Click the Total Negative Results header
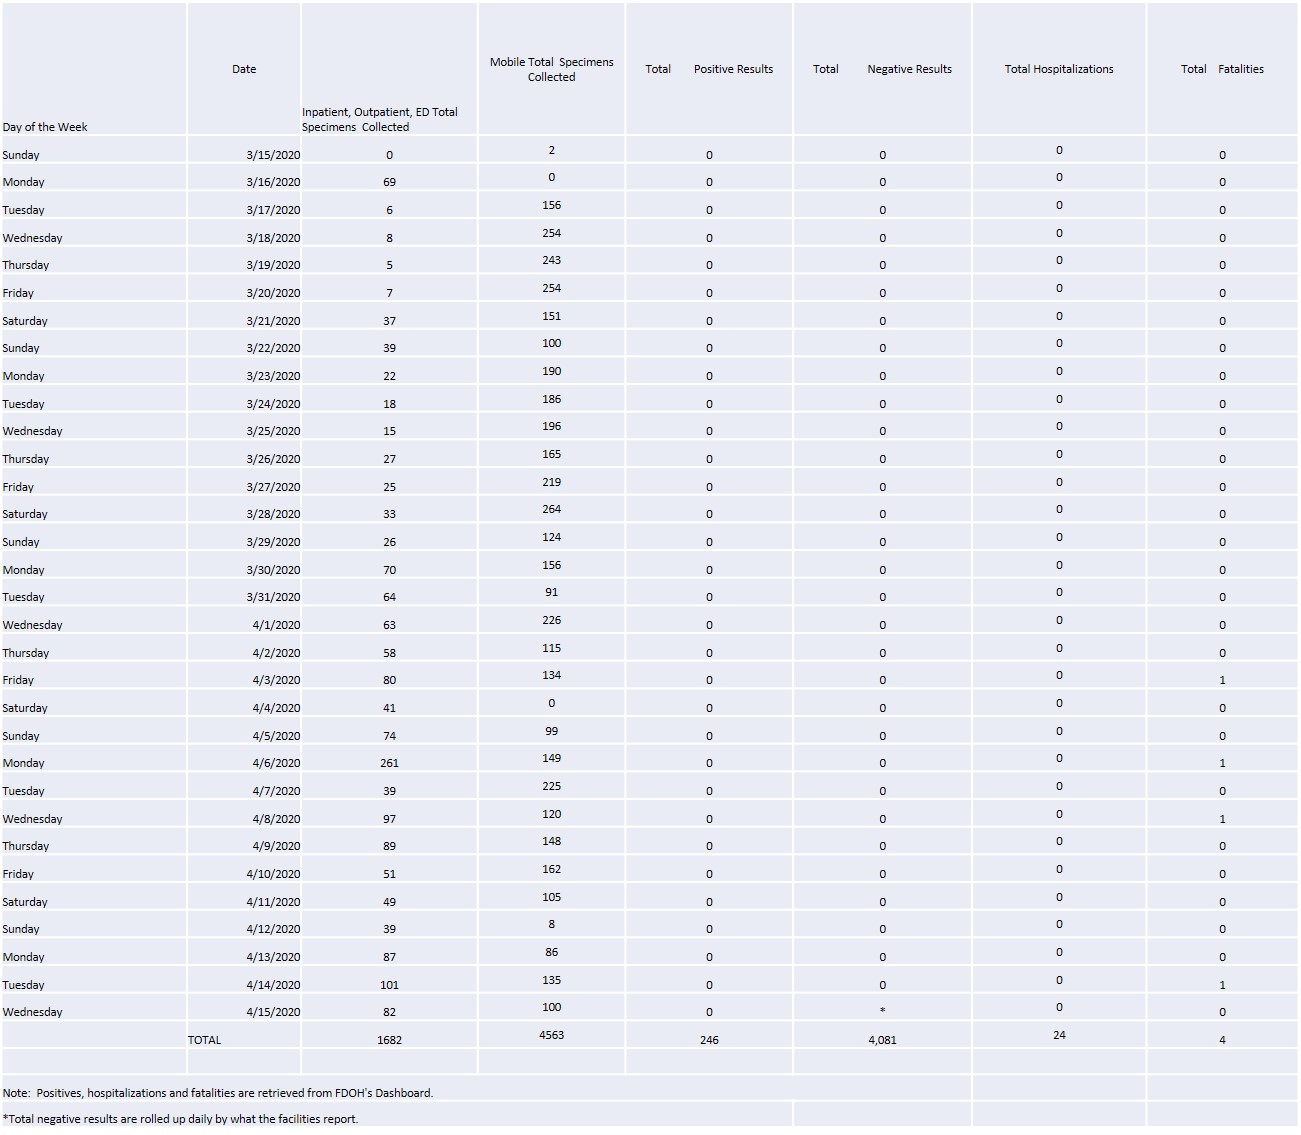Image resolution: width=1301 pixels, height=1135 pixels. (882, 69)
